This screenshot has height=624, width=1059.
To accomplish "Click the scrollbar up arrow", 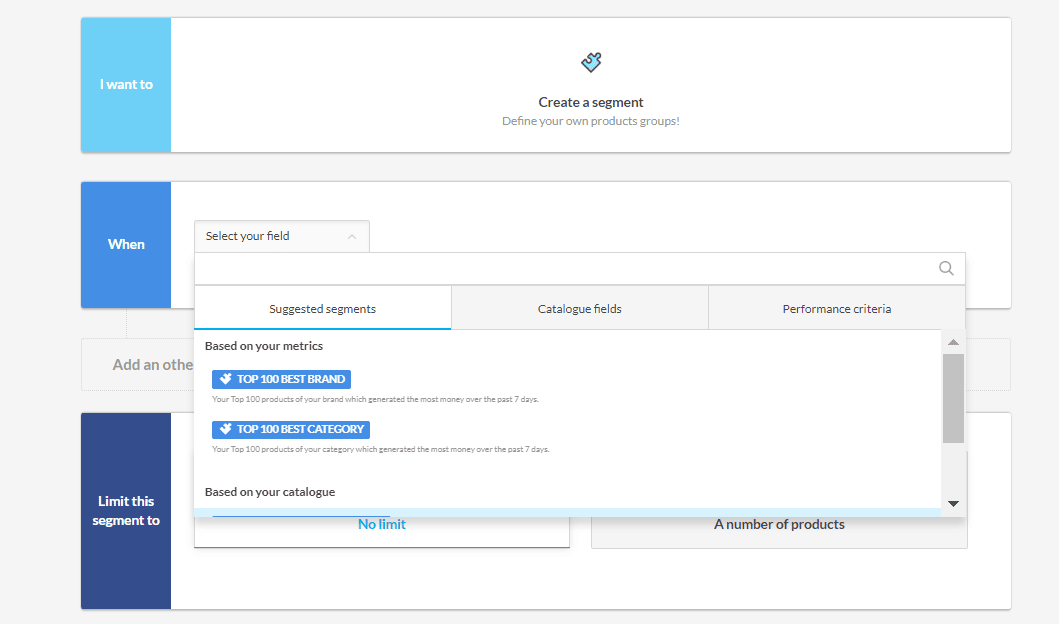I will 953,342.
